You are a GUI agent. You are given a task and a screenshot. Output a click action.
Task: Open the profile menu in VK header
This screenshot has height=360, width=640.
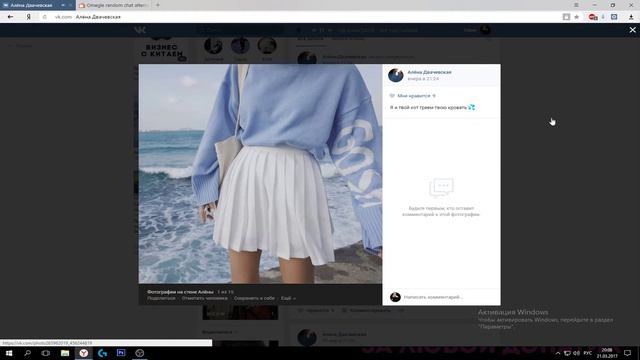tap(478, 30)
